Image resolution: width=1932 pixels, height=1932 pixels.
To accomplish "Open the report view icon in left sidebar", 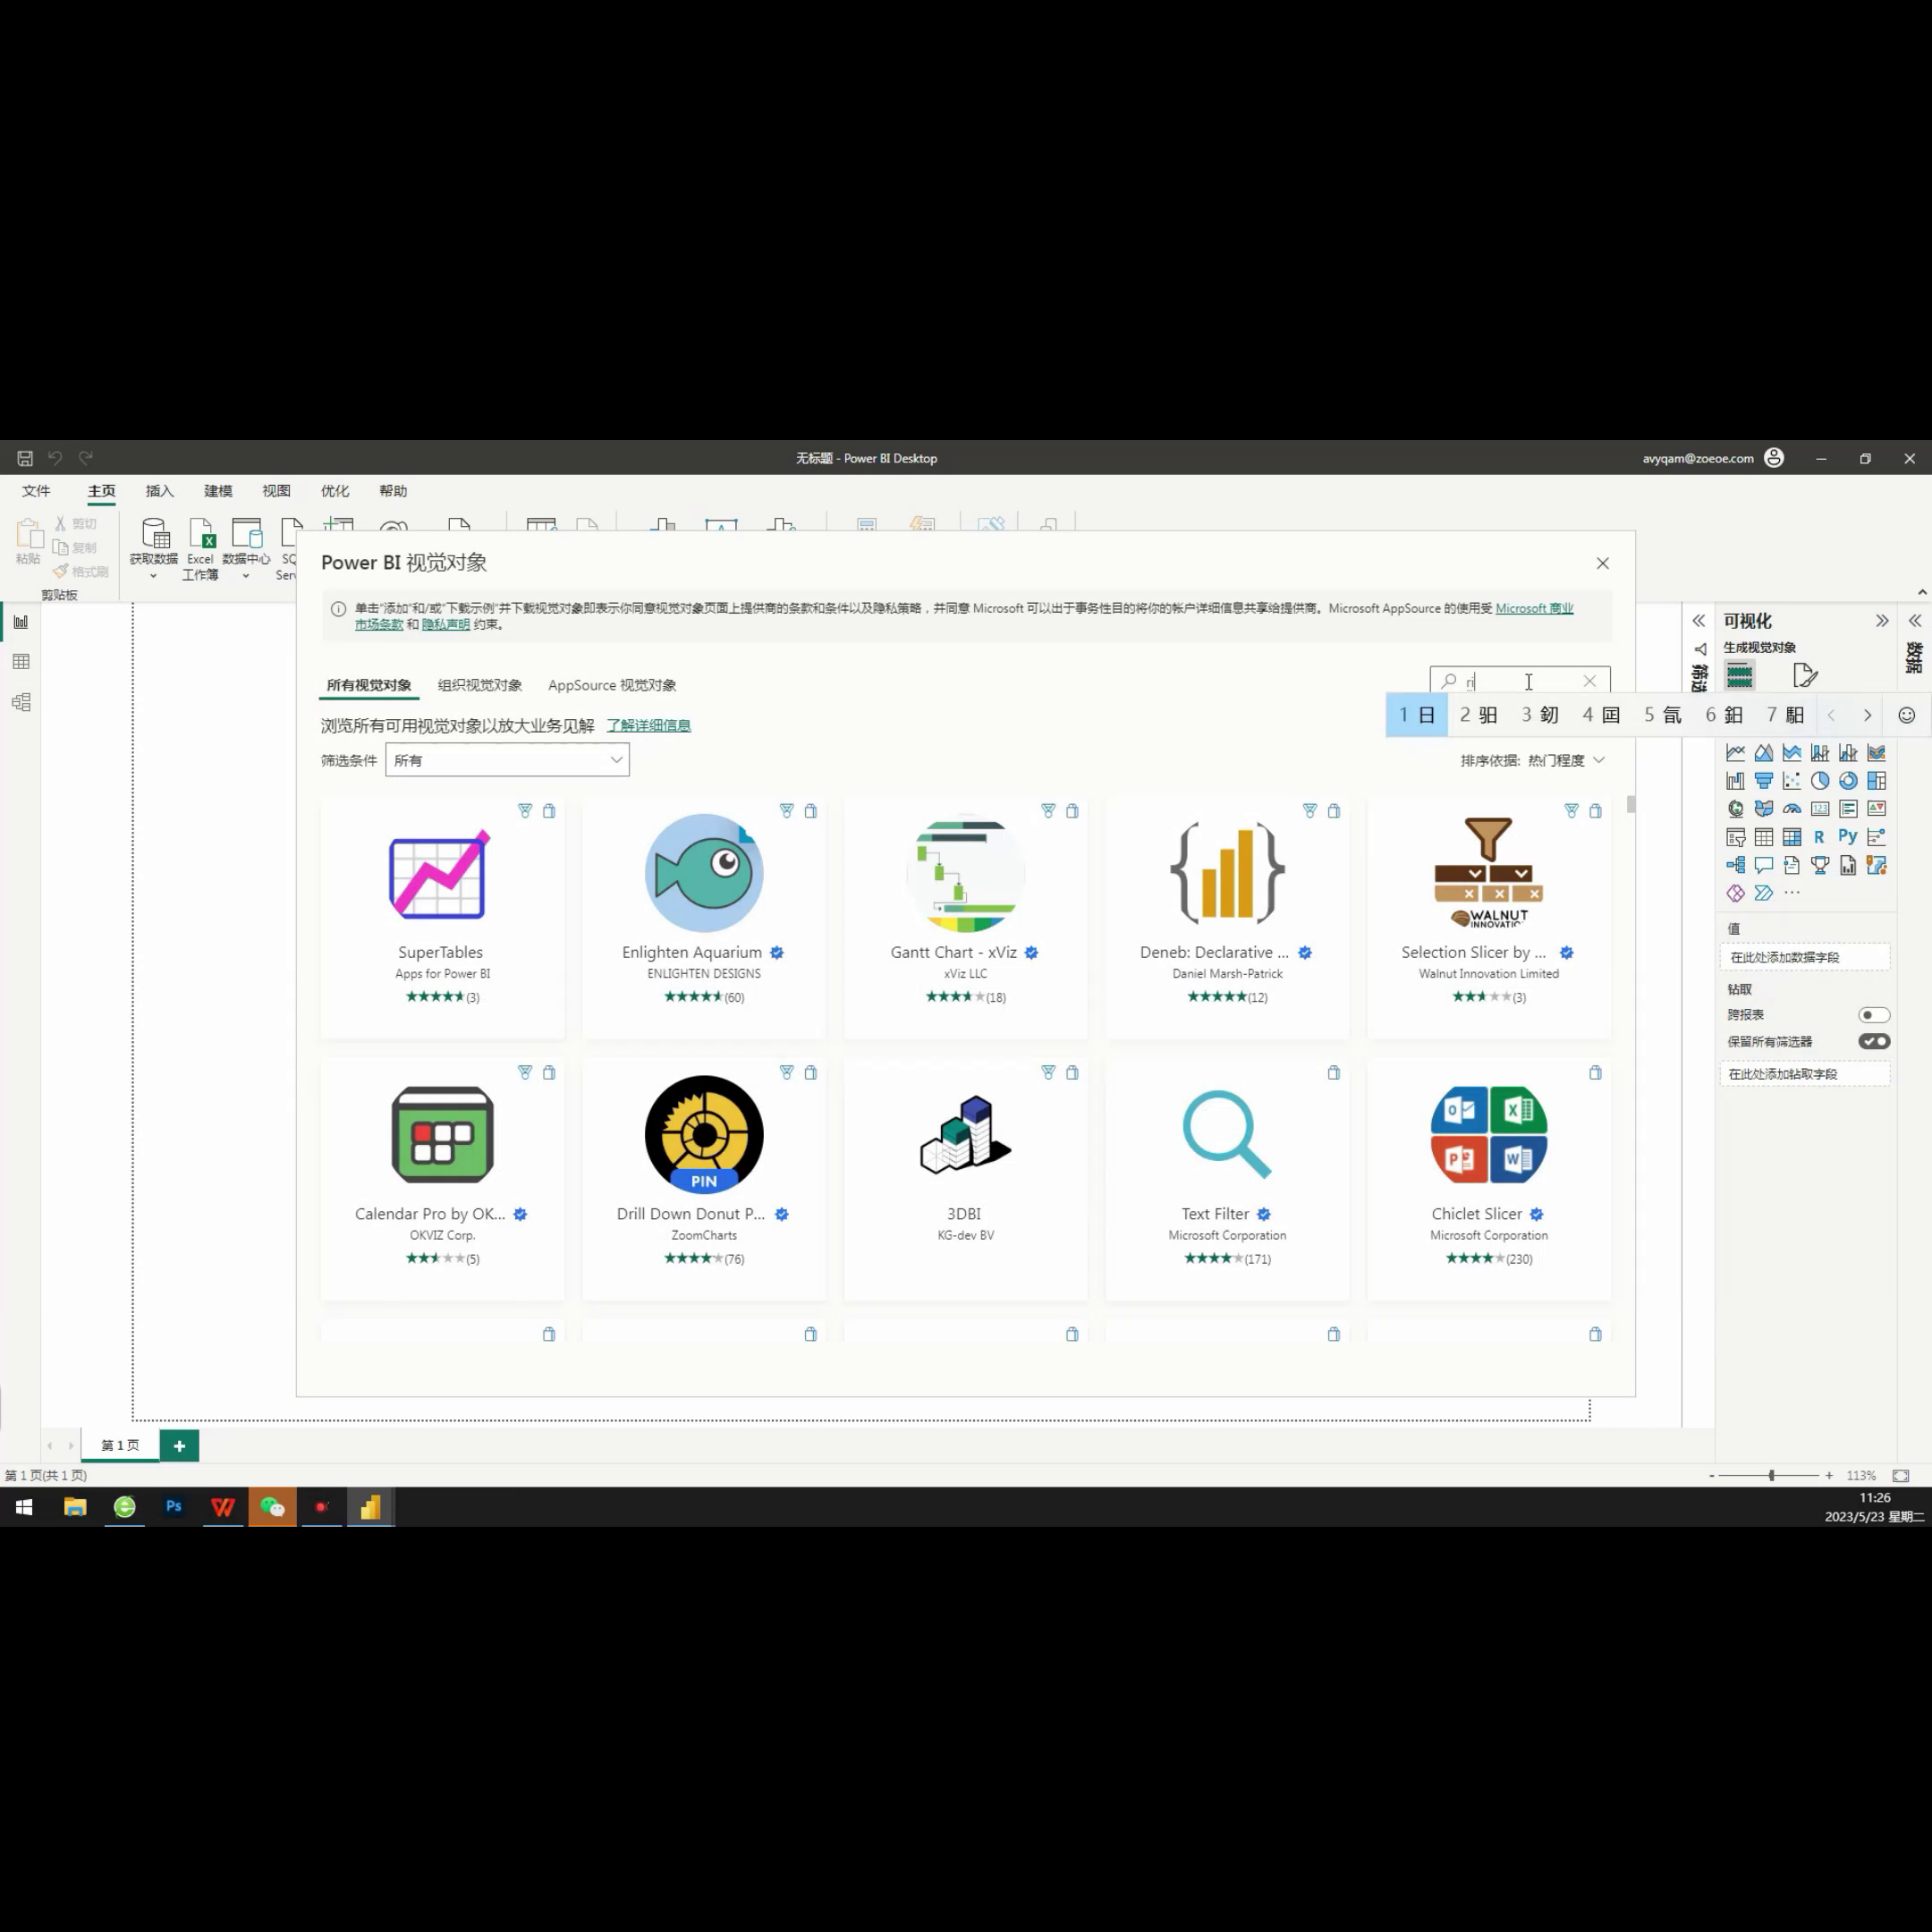I will [21, 622].
